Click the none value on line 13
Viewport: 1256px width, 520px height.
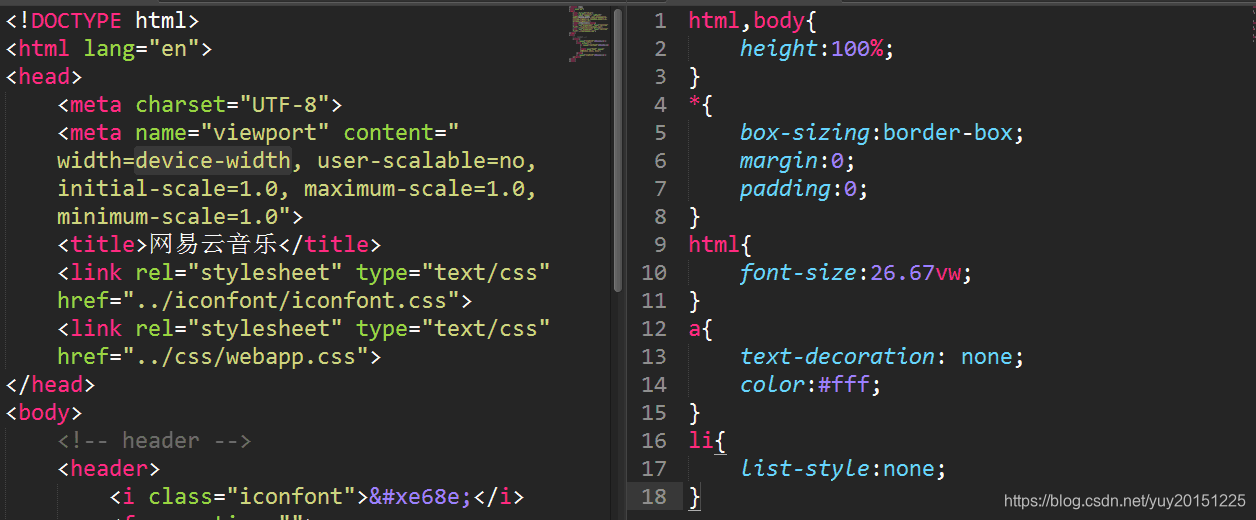tap(987, 356)
